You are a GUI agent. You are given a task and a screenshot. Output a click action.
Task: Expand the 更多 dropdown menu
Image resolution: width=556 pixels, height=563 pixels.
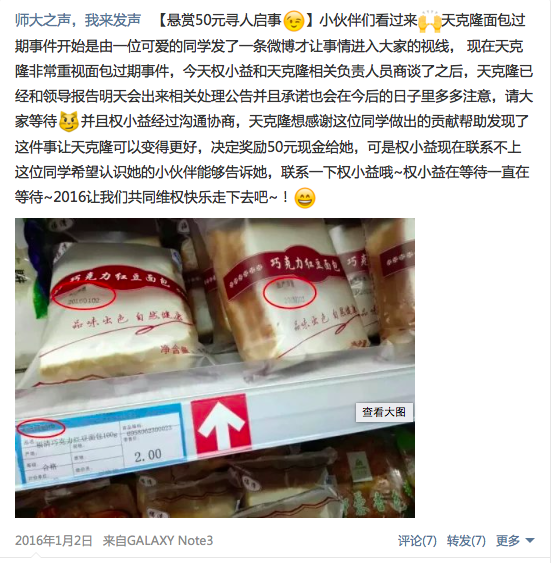click(x=515, y=540)
